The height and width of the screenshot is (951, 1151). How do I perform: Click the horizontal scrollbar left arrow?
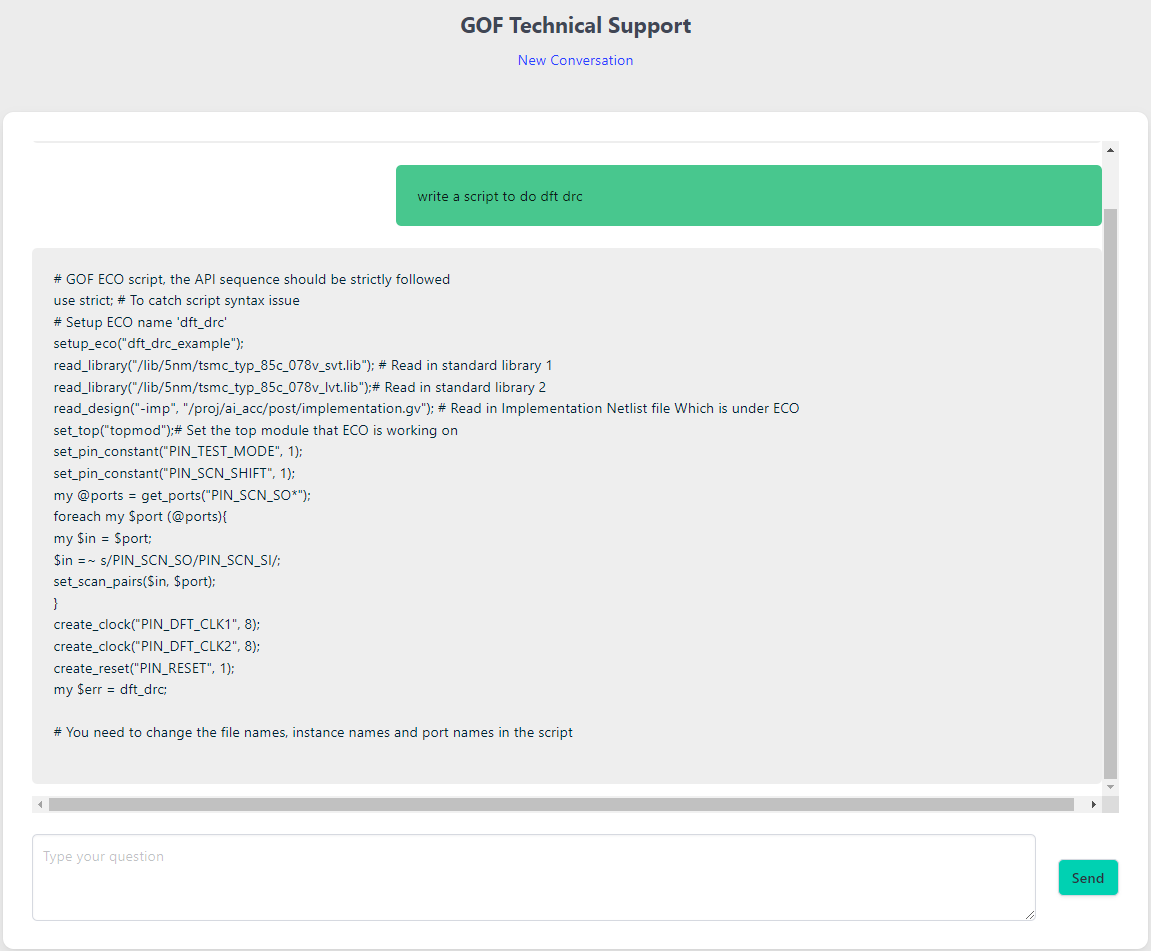point(40,804)
